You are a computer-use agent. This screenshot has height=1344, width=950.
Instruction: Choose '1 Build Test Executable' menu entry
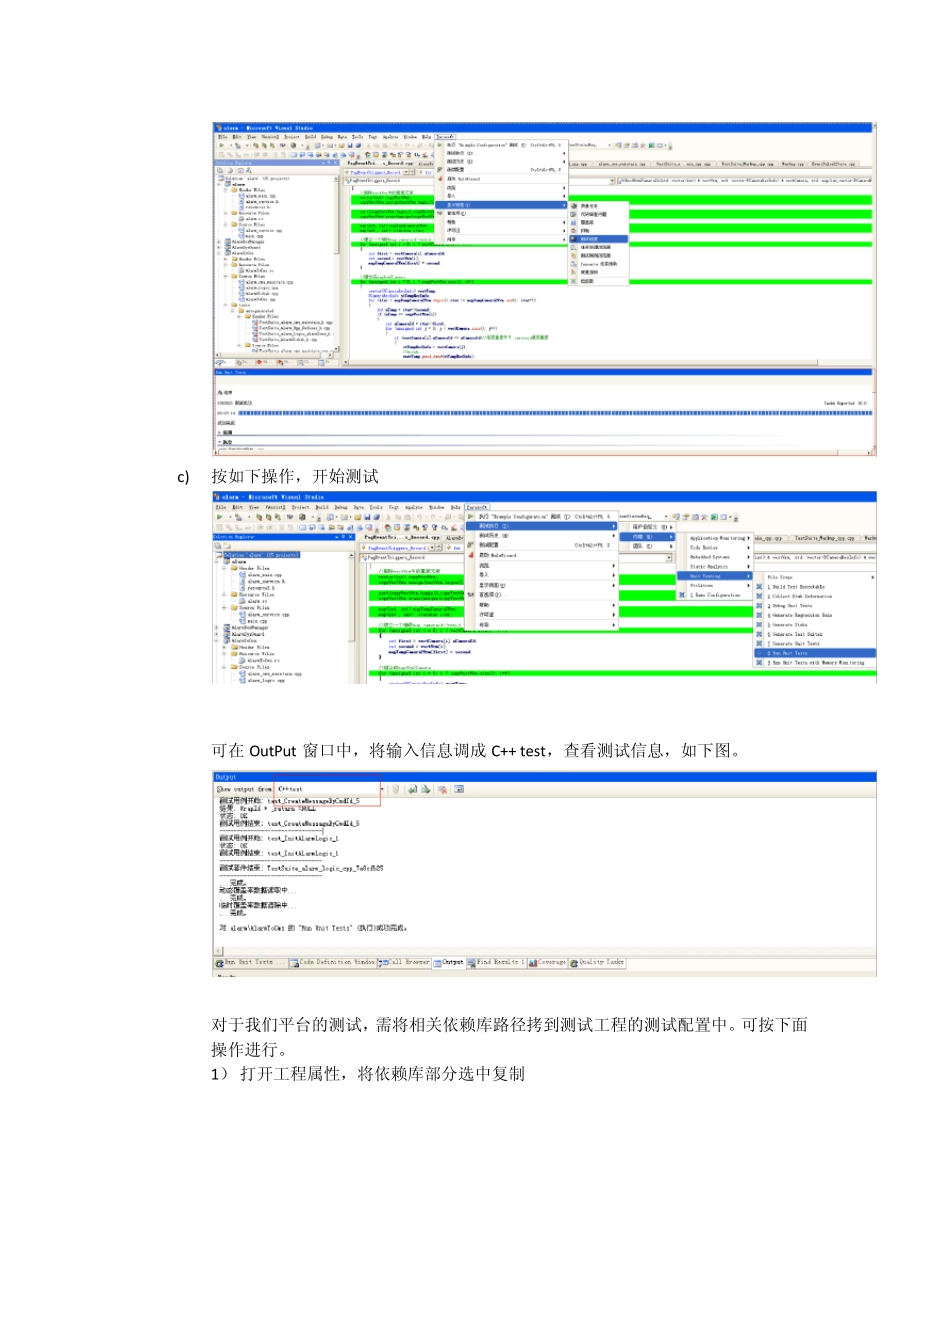tap(815, 587)
